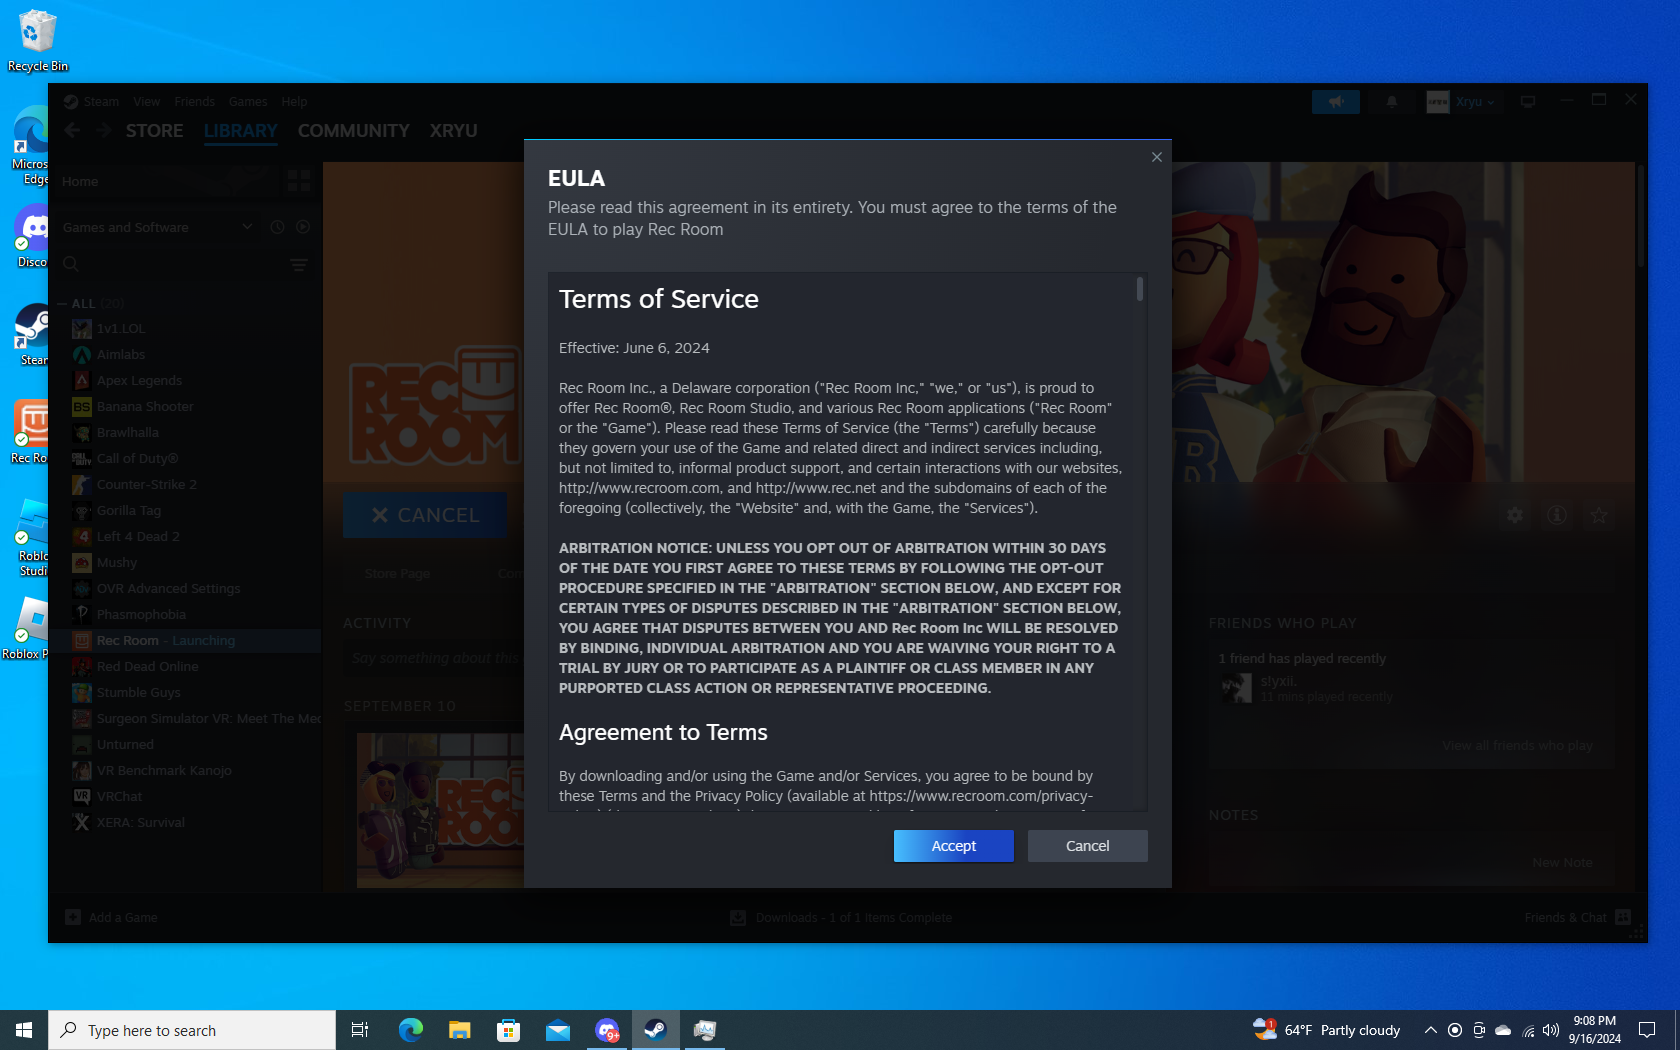Click the EULA text scrollbar
This screenshot has width=1680, height=1050.
pyautogui.click(x=1140, y=289)
